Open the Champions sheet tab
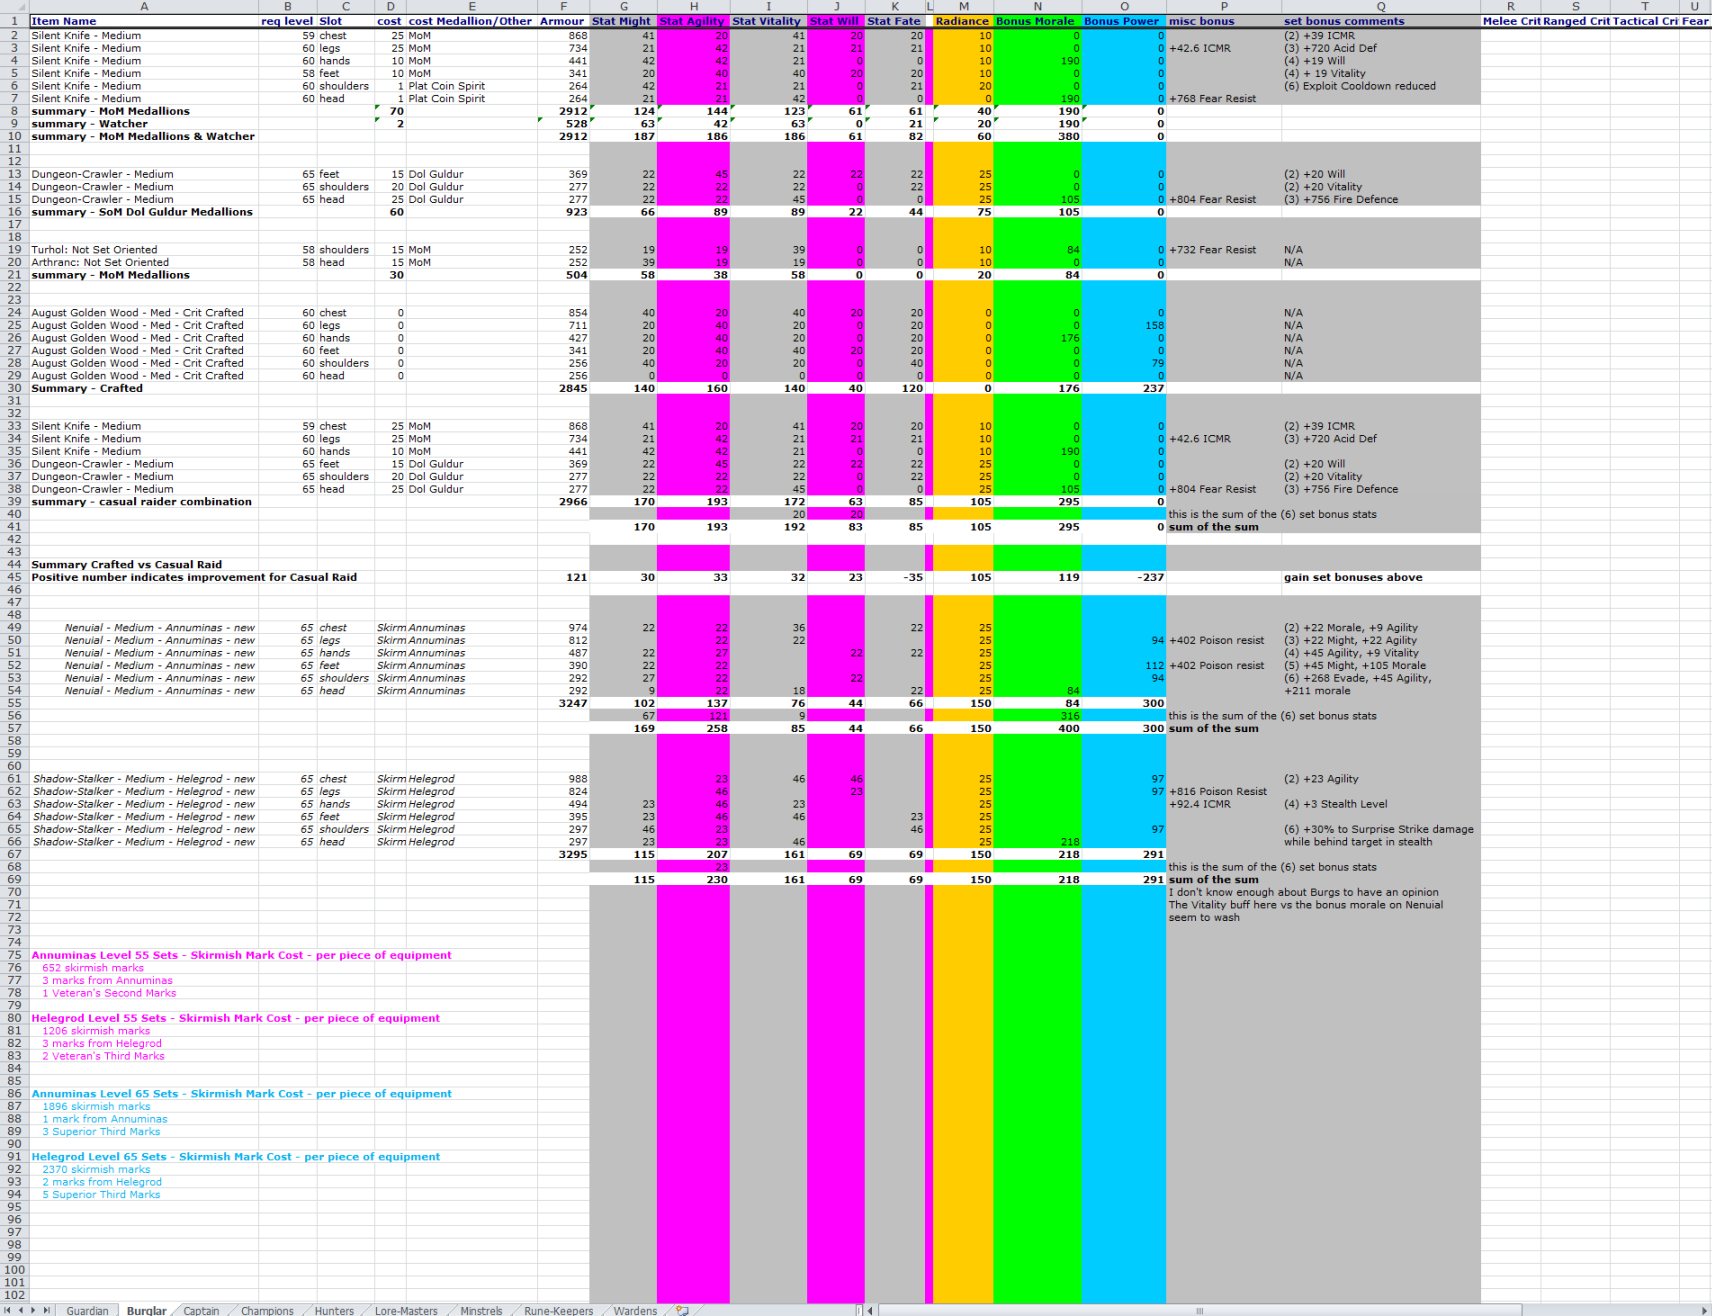Viewport: 1712px width, 1316px height. [267, 1310]
